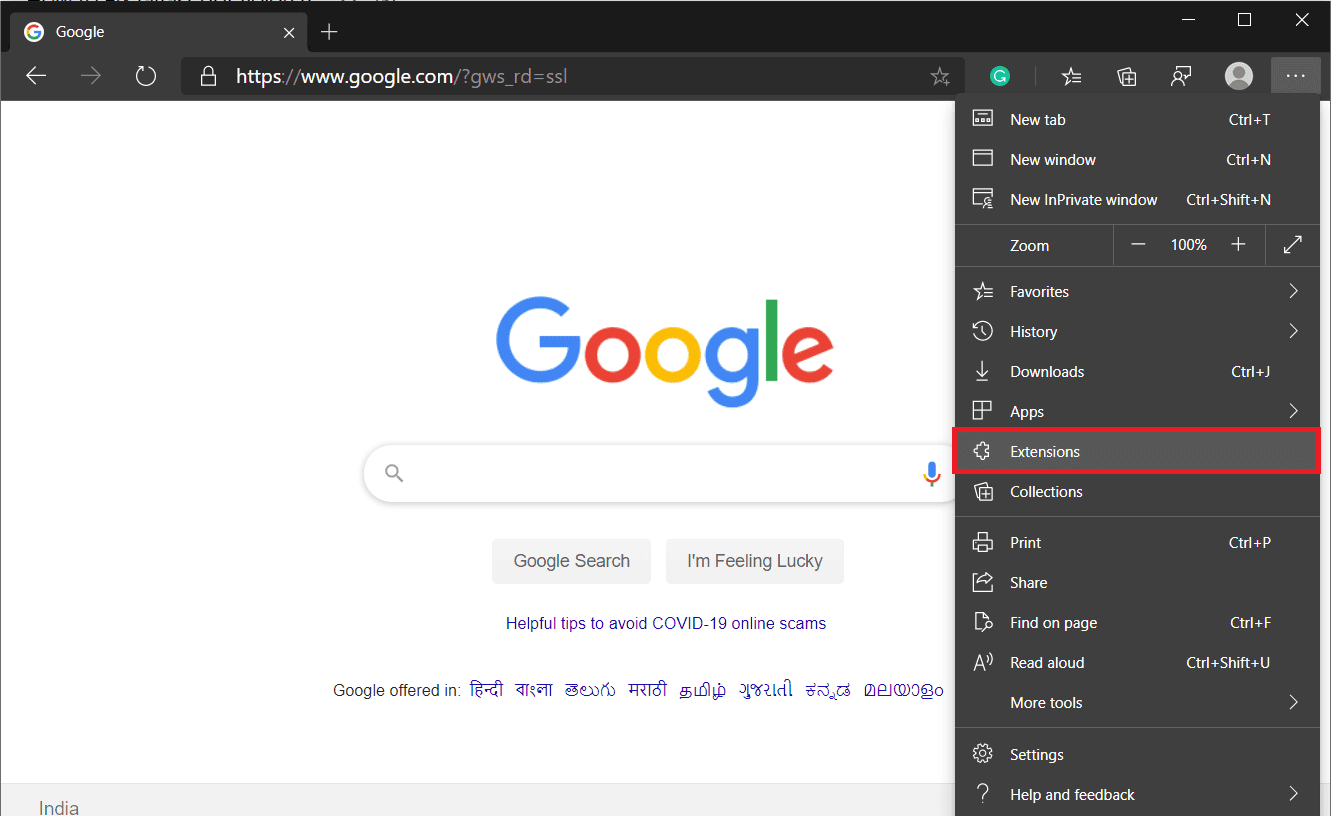Viewport: 1331px width, 816px height.
Task: Click the Grammarly extension icon
Action: (999, 76)
